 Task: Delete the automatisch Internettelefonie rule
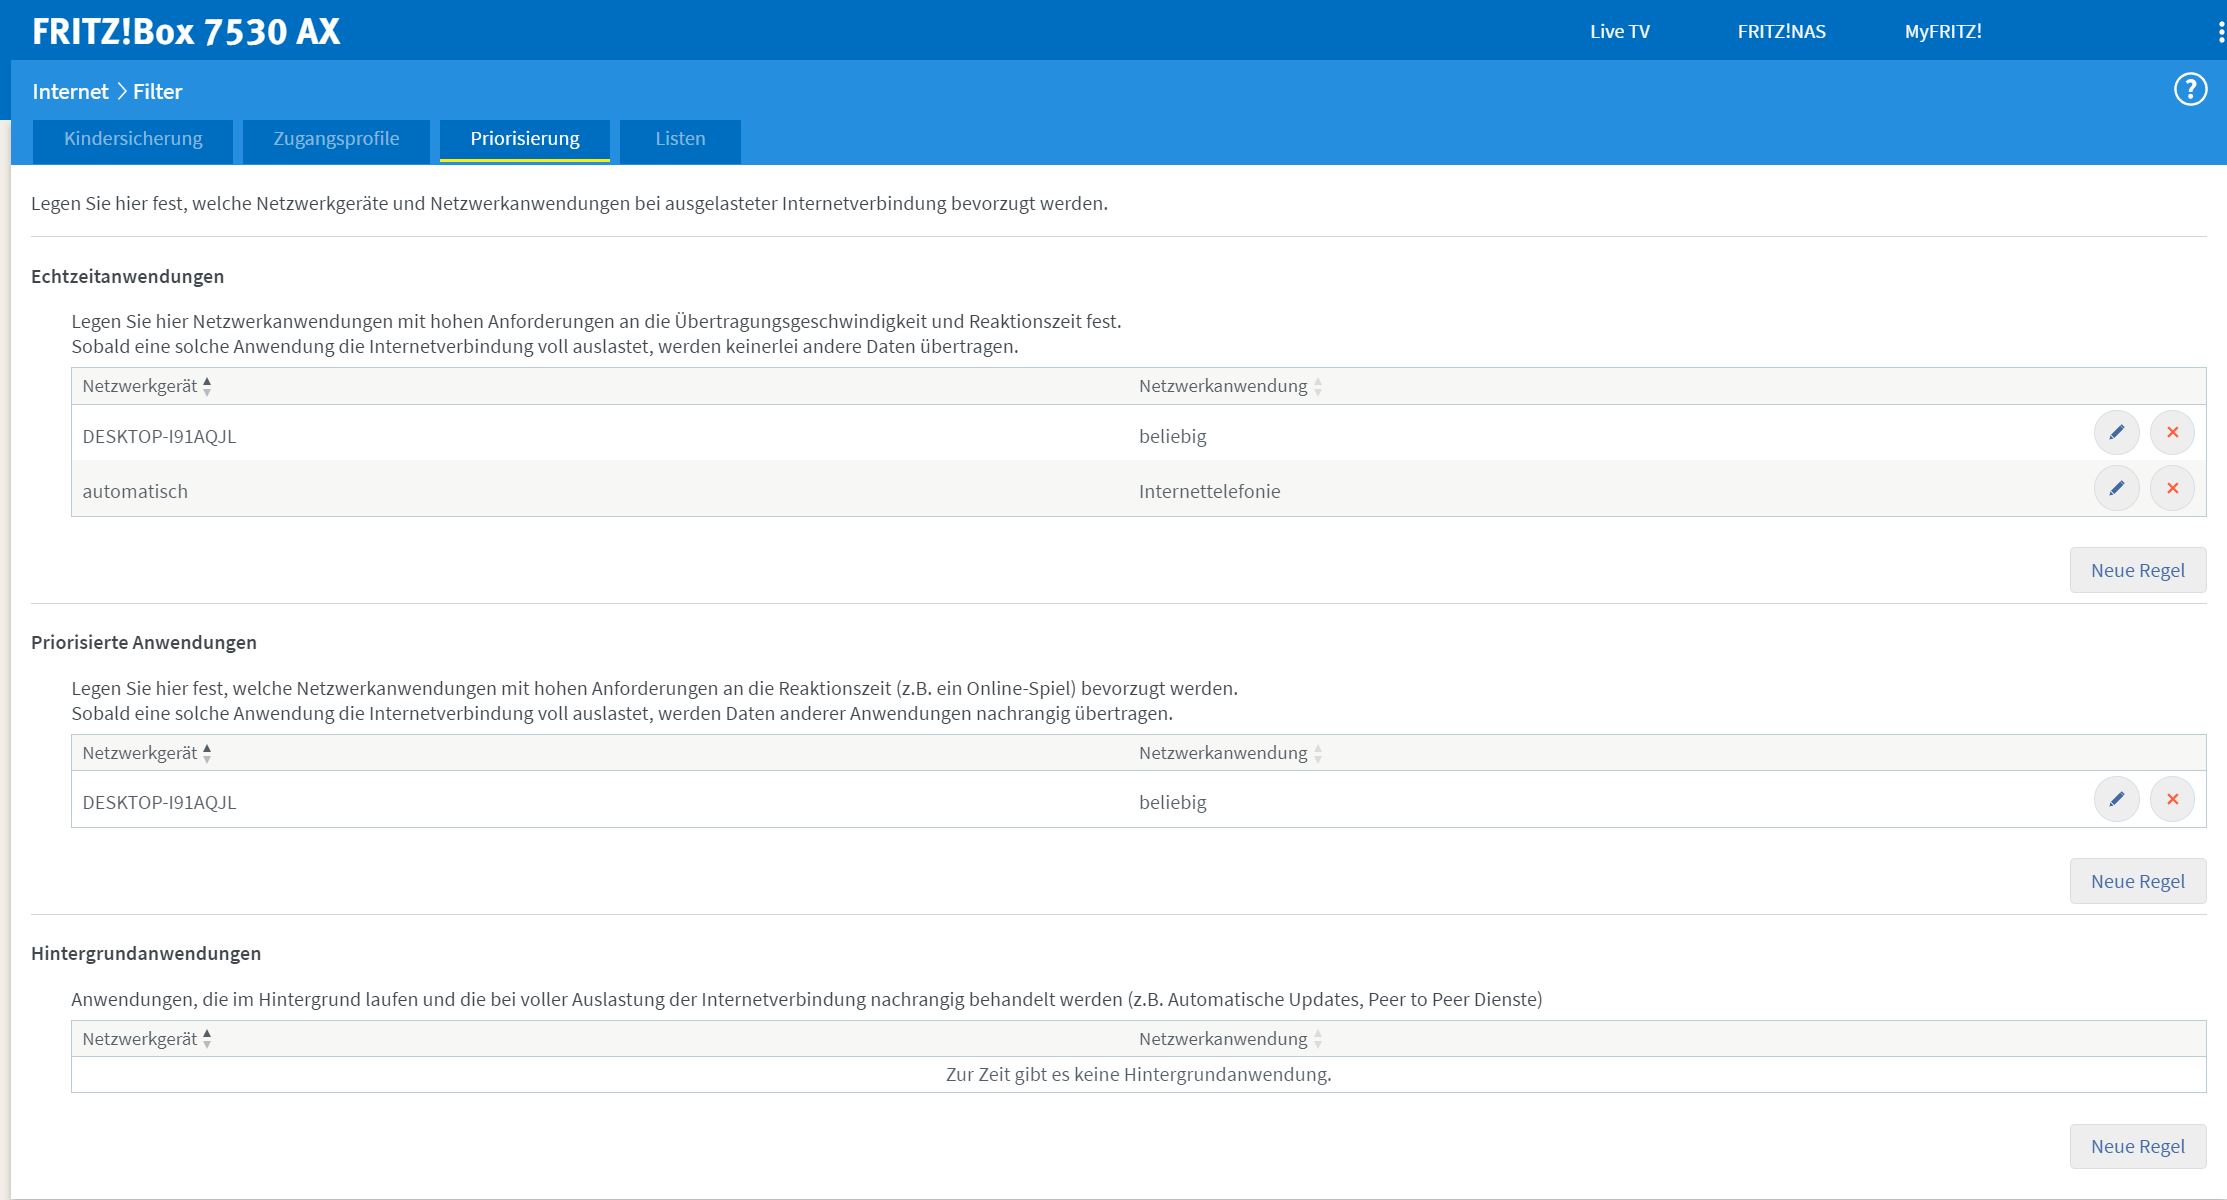tap(2172, 489)
